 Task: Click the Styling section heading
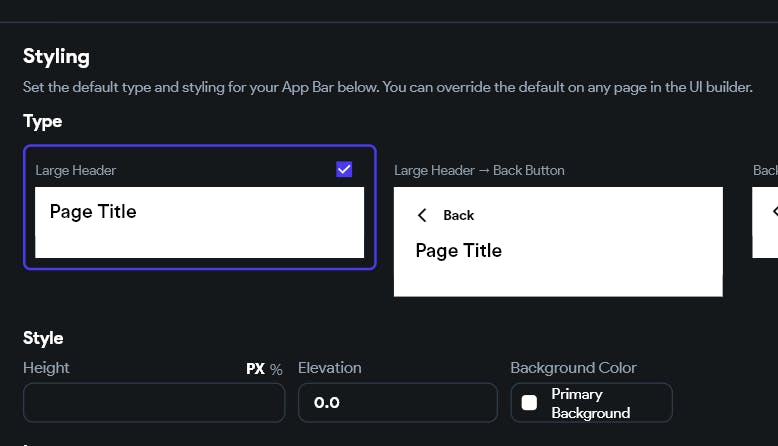pos(56,56)
